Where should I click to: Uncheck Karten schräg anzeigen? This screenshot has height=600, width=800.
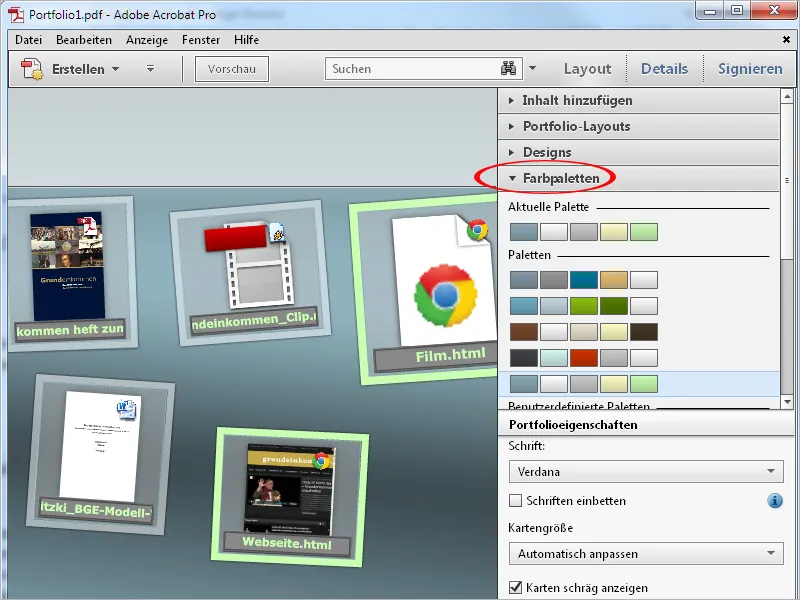(515, 587)
